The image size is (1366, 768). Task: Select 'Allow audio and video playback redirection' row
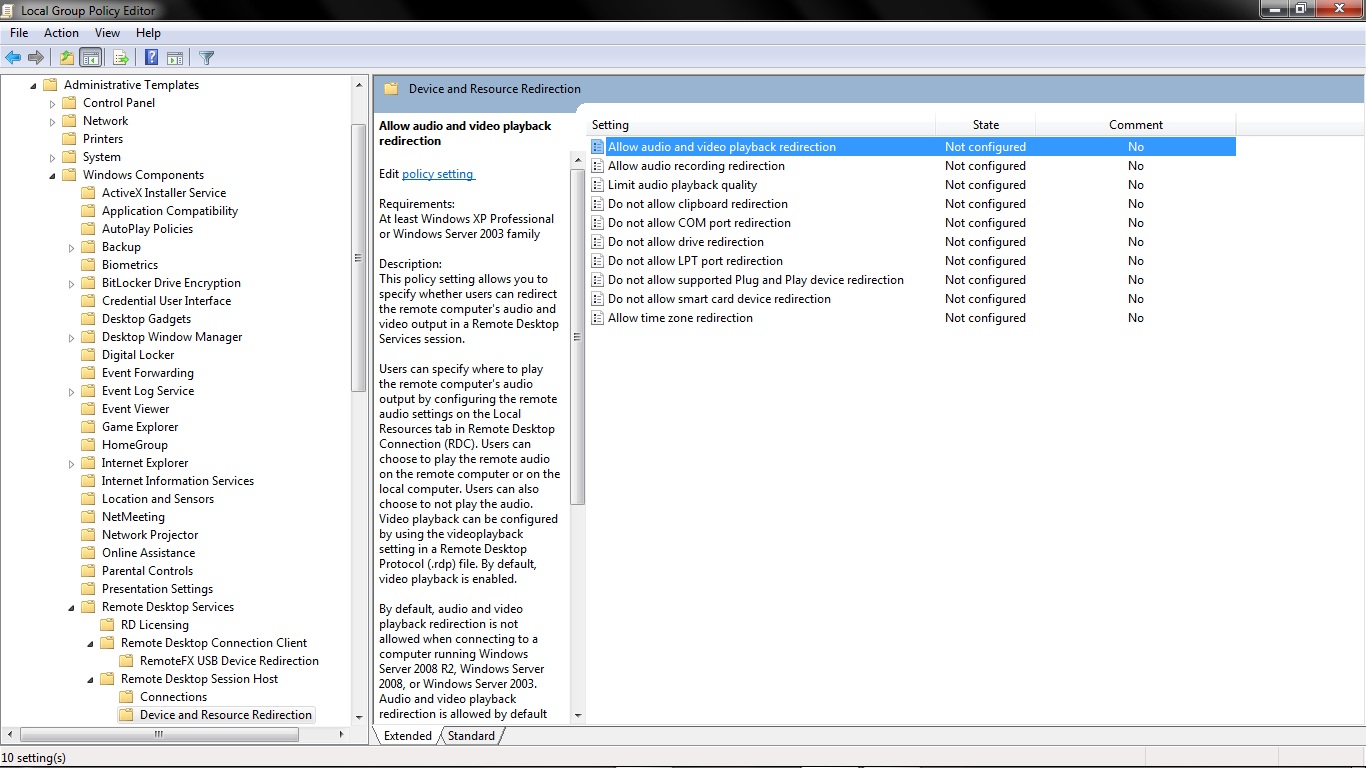[x=911, y=147]
